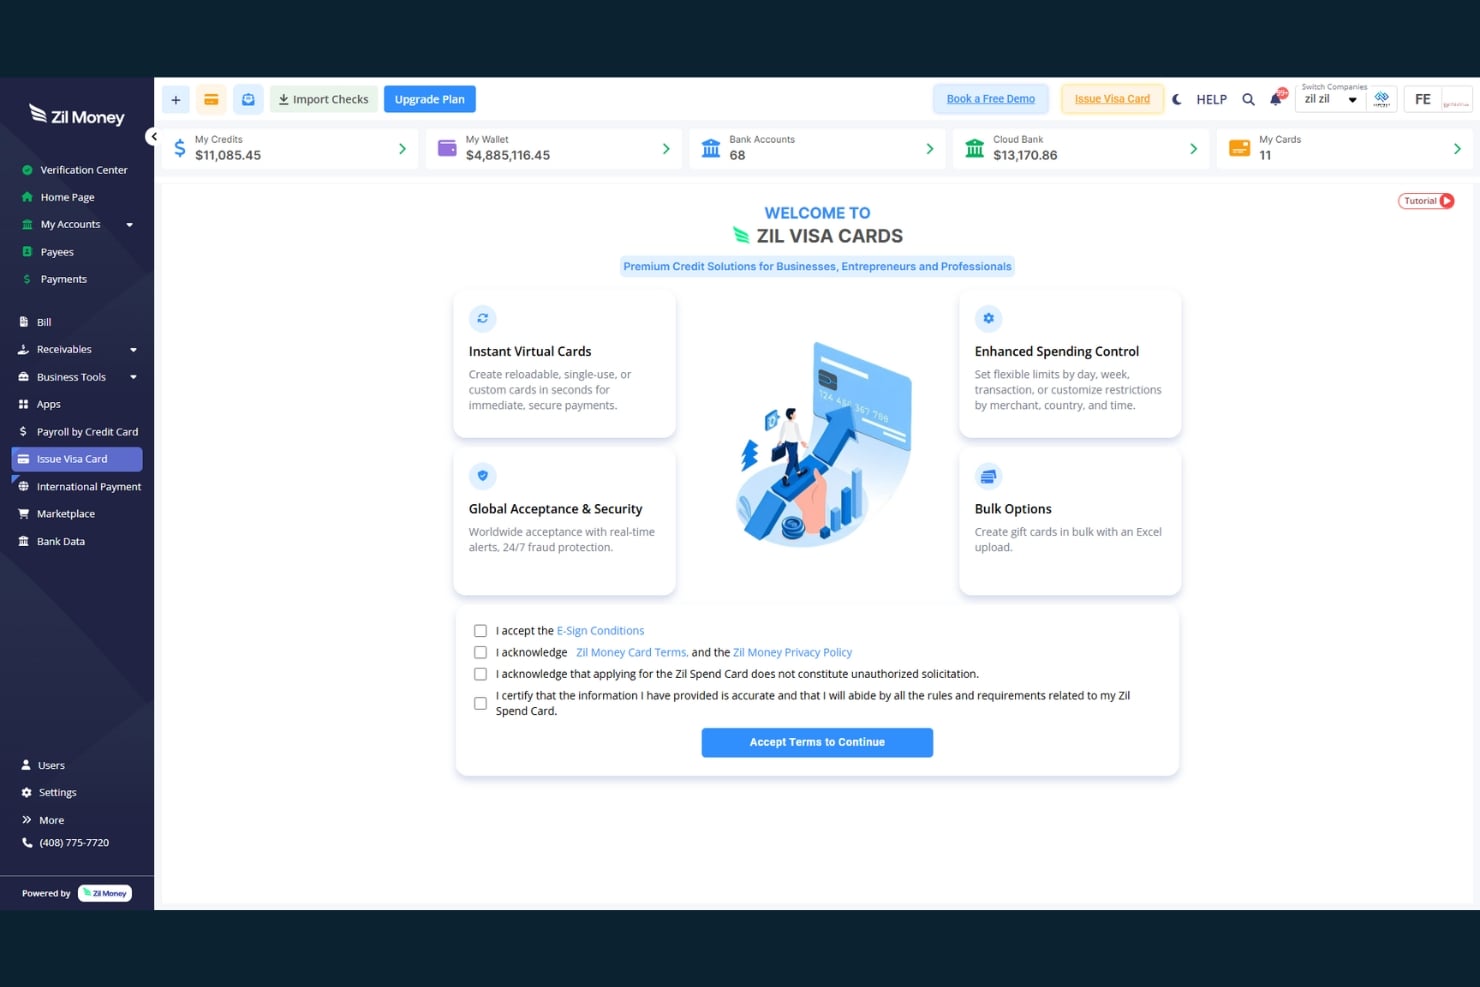Open My Cards details chevron
The image size is (1480, 987).
coord(1457,149)
